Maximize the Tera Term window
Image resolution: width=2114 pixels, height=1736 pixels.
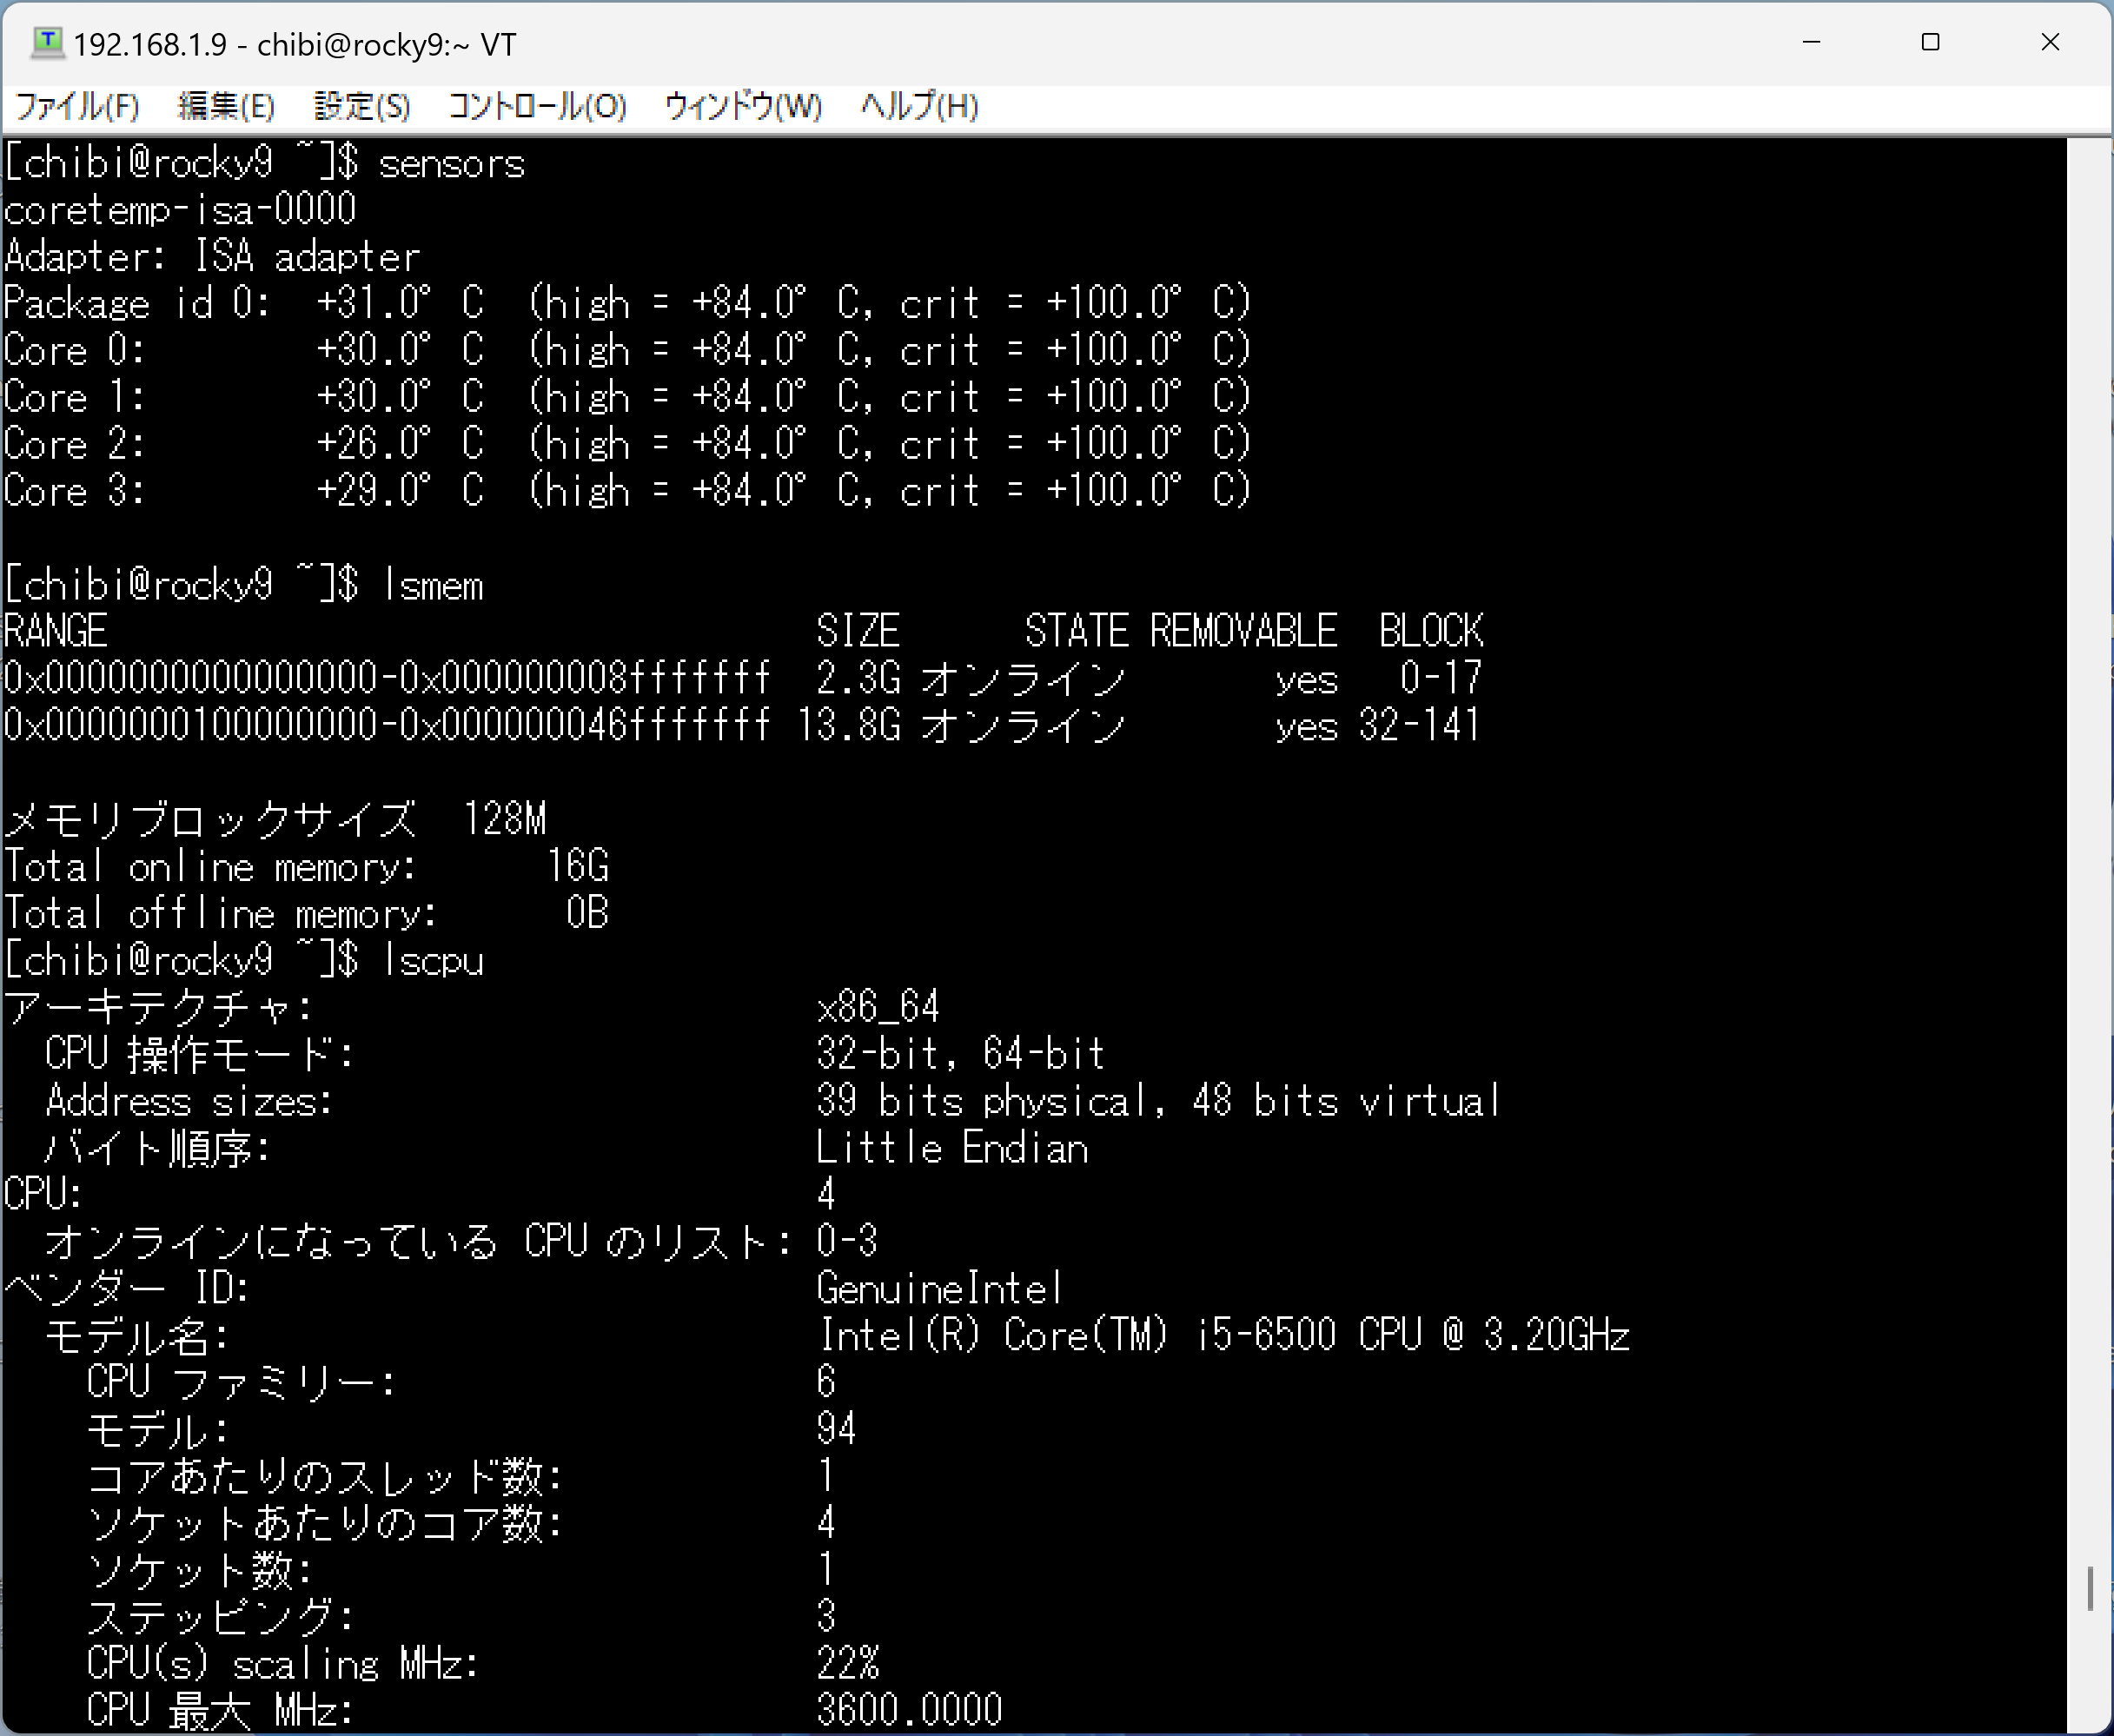[x=1930, y=43]
